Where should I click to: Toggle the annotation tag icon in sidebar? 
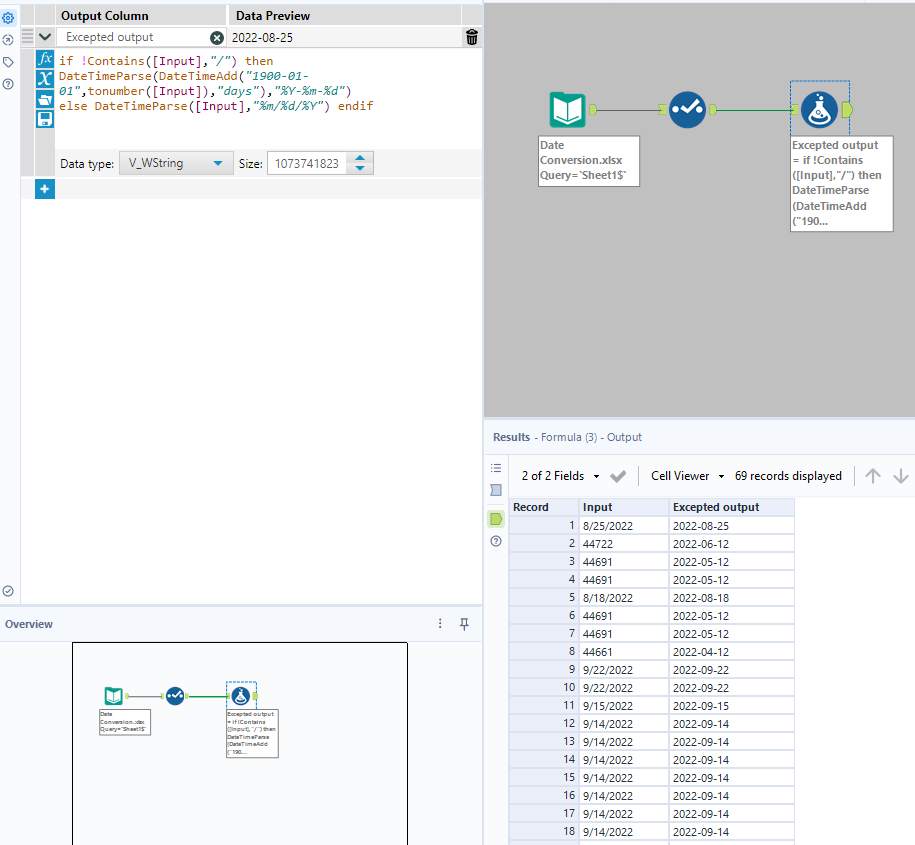pos(10,61)
